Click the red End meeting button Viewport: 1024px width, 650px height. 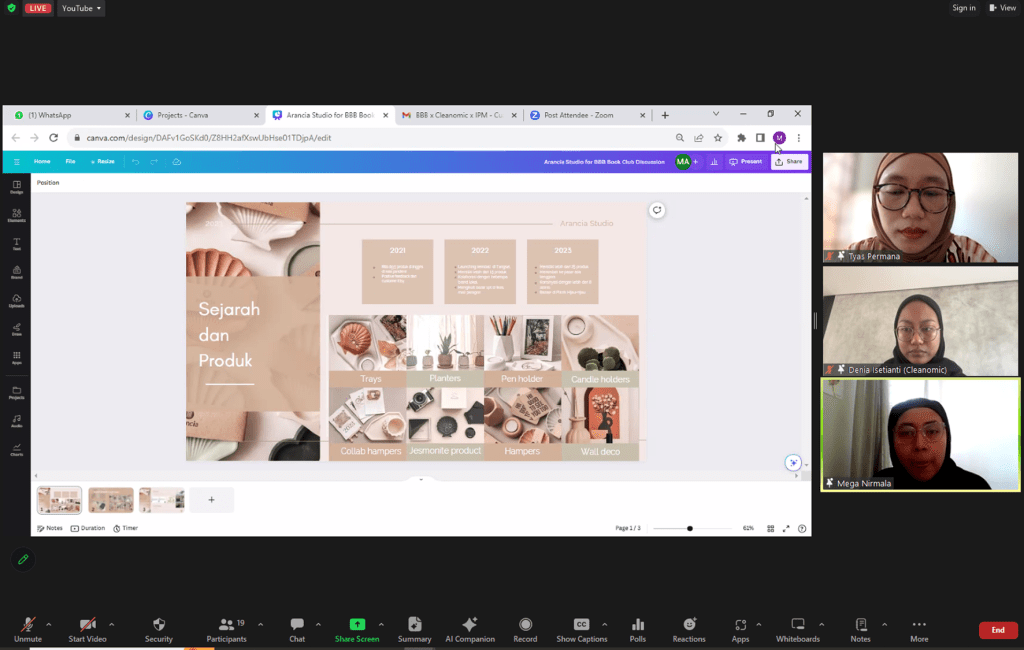997,630
